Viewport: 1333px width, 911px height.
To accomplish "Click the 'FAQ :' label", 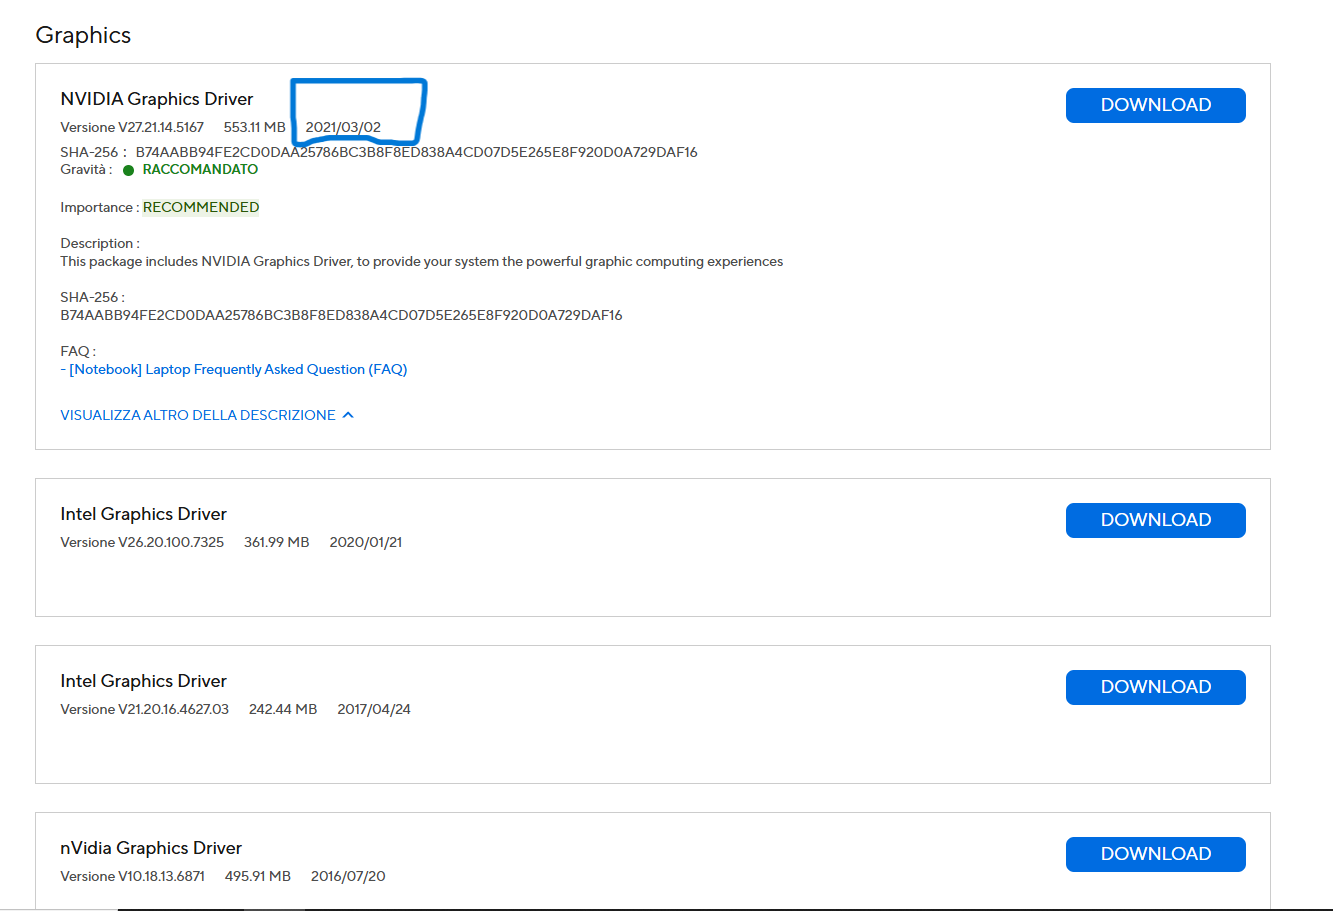I will [78, 351].
